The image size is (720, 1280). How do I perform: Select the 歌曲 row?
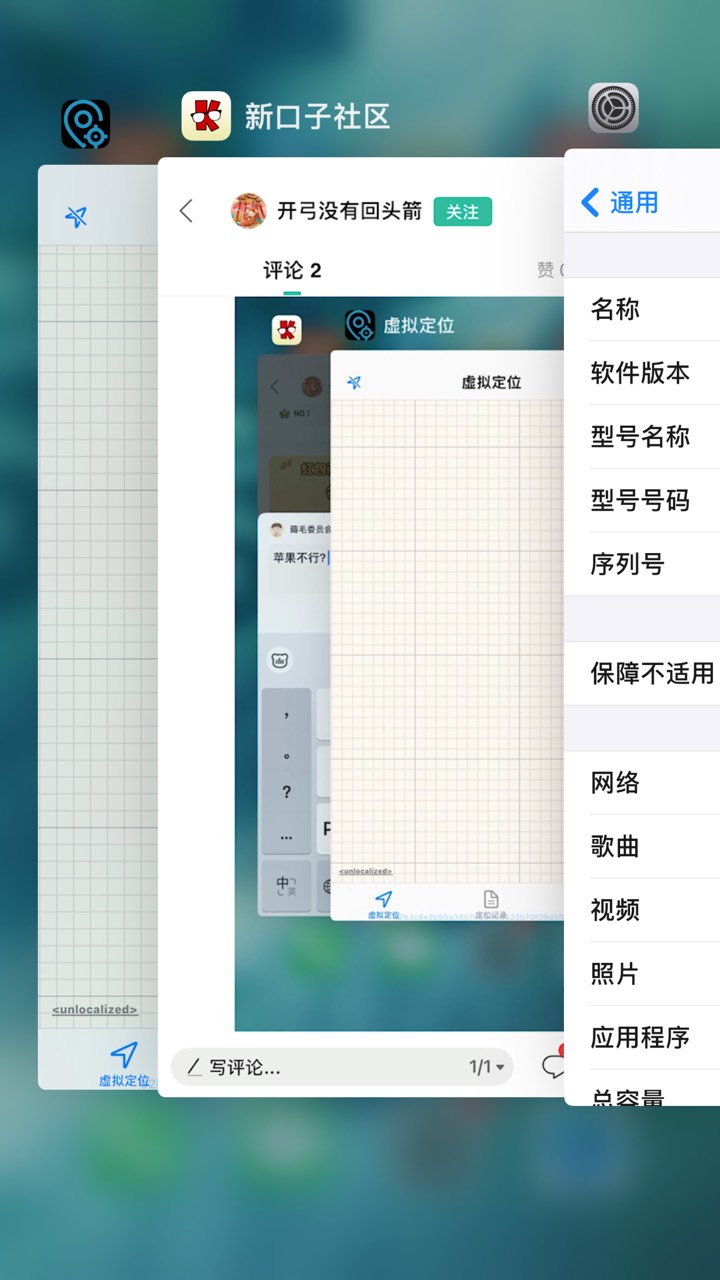pos(642,846)
